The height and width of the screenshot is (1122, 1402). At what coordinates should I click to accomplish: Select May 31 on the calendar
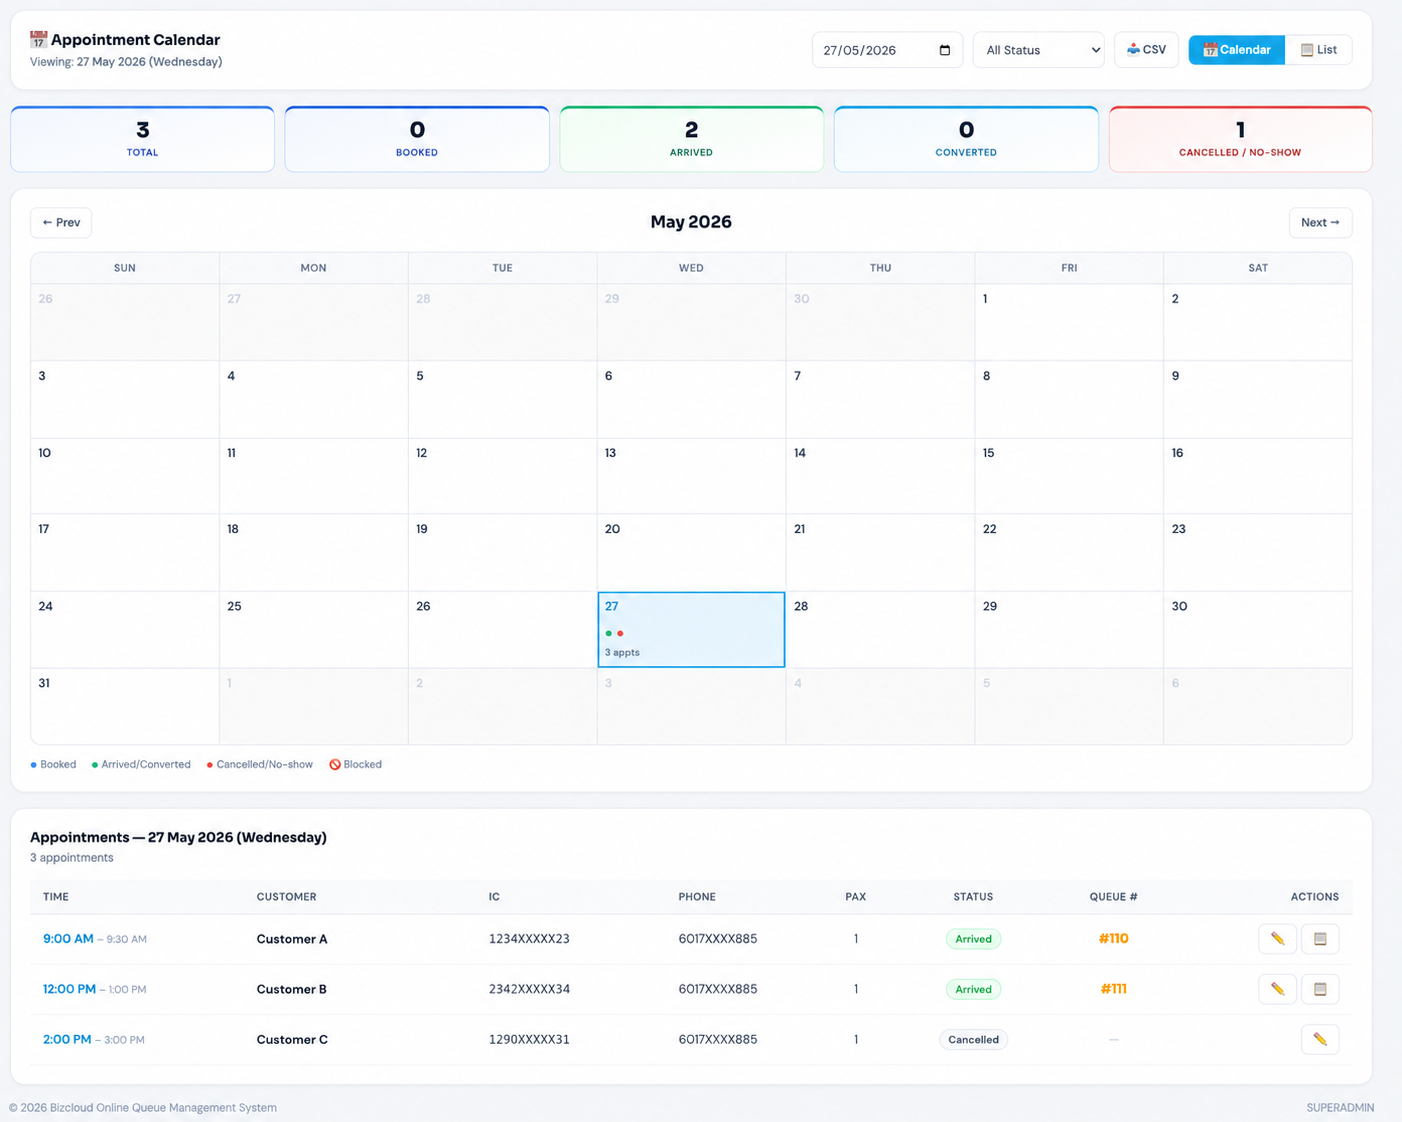tap(125, 706)
